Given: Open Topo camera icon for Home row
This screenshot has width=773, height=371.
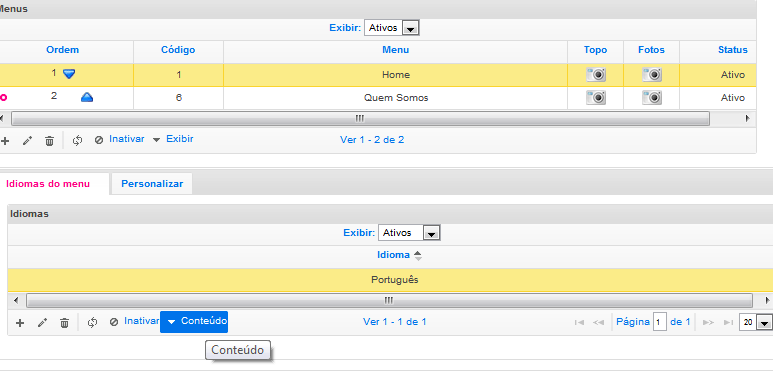Looking at the screenshot, I should pyautogui.click(x=596, y=75).
